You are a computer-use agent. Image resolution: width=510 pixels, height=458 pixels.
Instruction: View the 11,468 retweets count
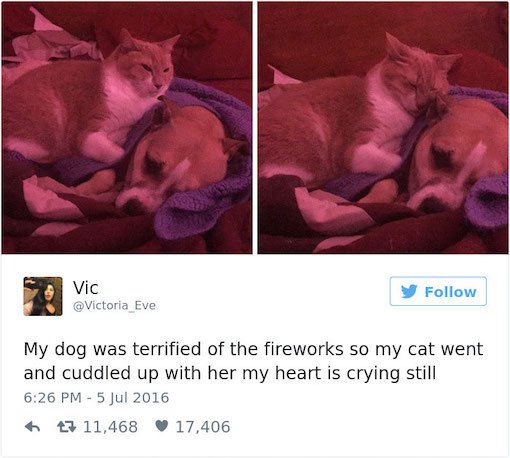pyautogui.click(x=110, y=427)
